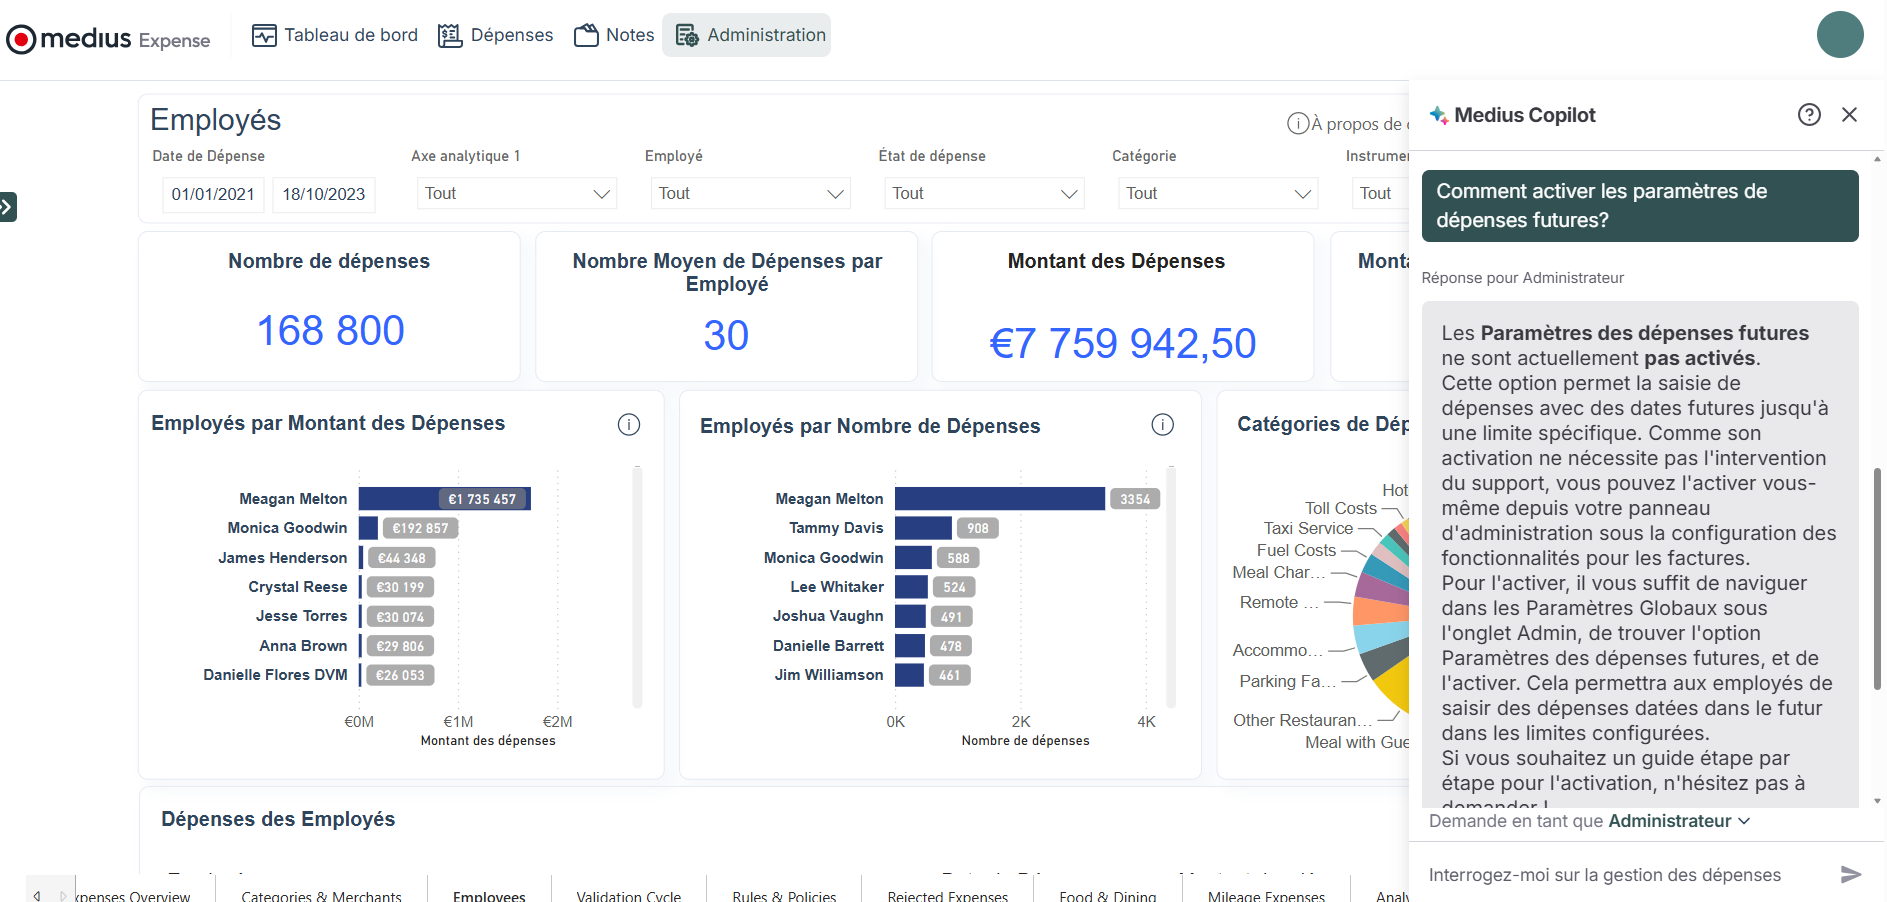Viewport: 1887px width, 902px height.
Task: Open the Axe analytique 1 dropdown
Action: pos(516,193)
